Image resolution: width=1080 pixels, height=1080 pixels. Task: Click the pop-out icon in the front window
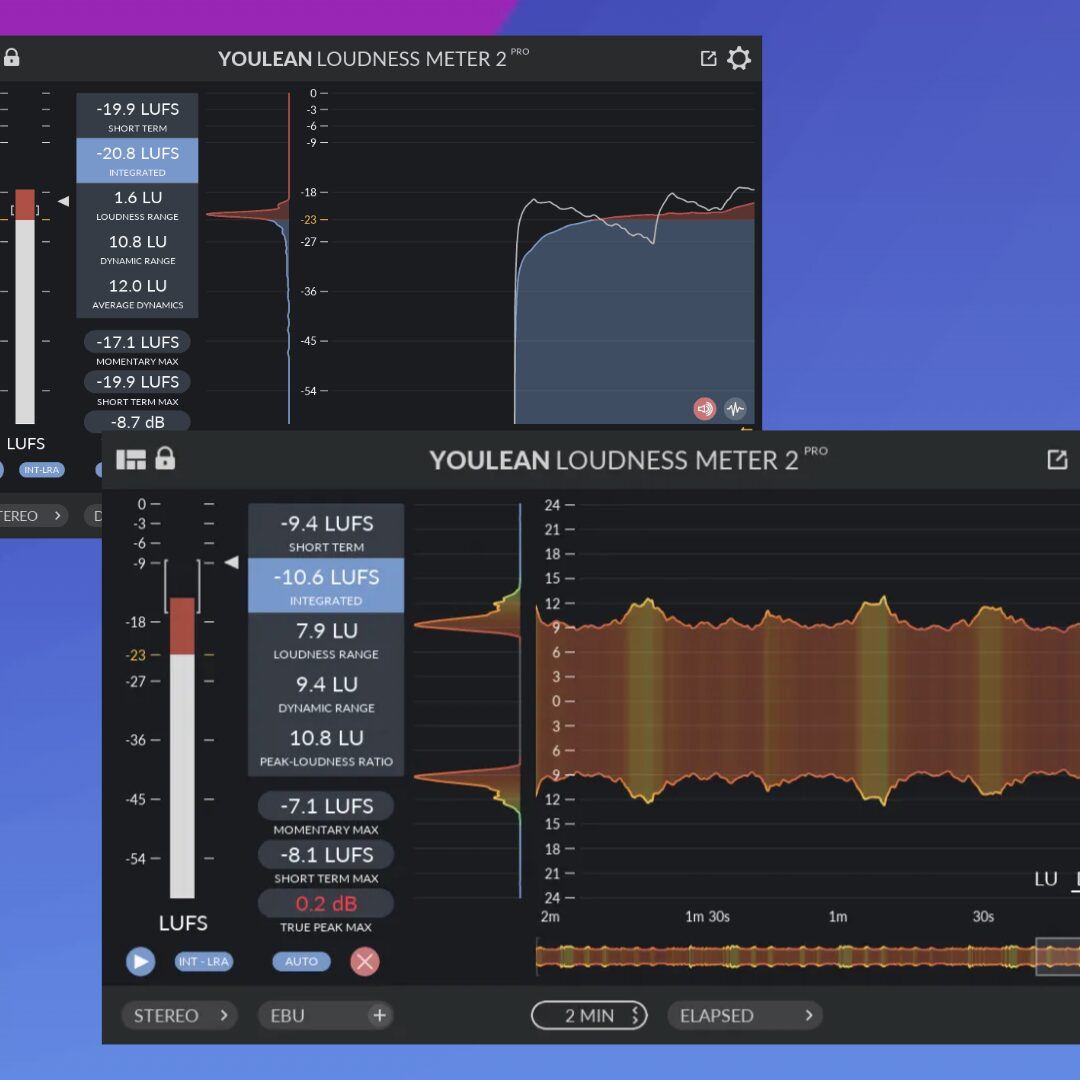[1057, 459]
